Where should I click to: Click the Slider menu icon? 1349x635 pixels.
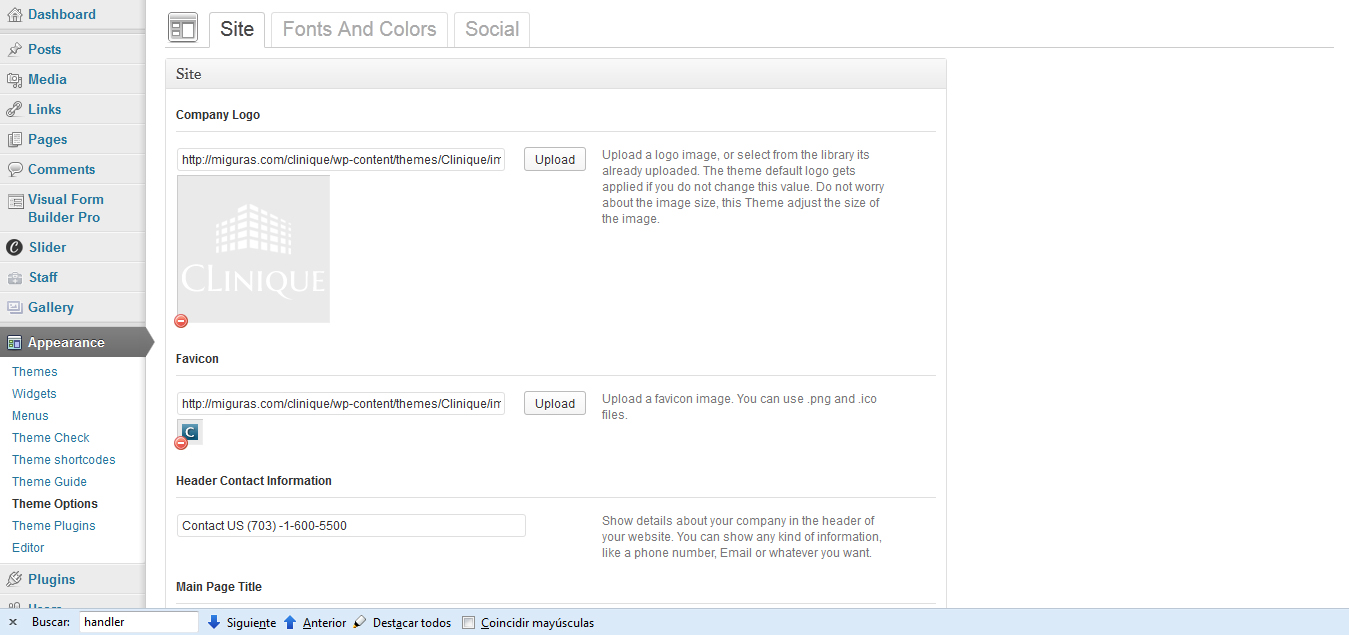15,248
